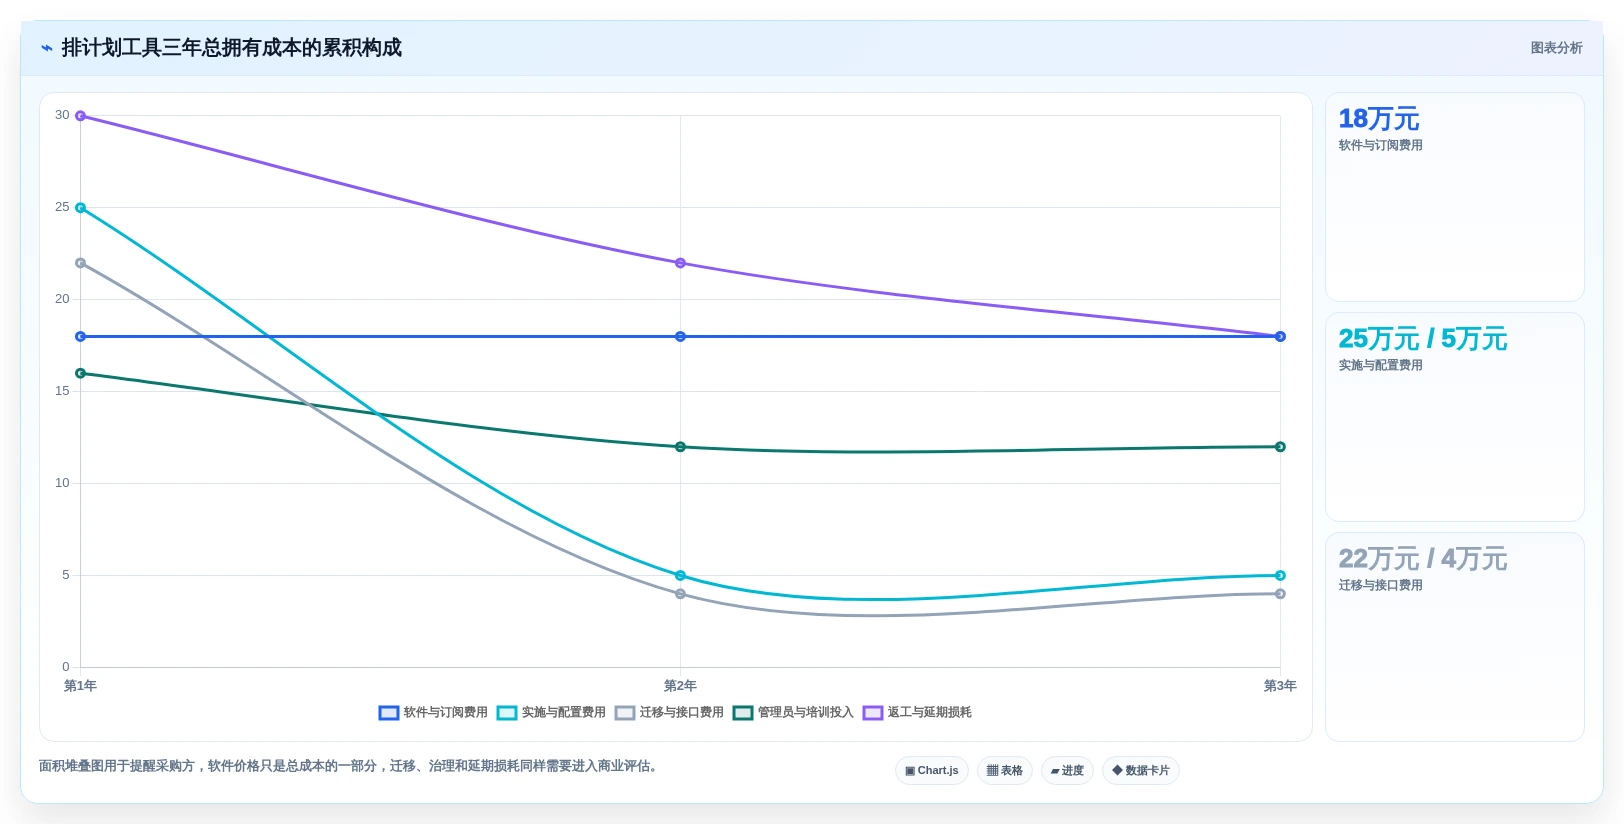Image resolution: width=1624 pixels, height=824 pixels.
Task: Click the cyan data point at 第2年 value 5
Action: [680, 576]
